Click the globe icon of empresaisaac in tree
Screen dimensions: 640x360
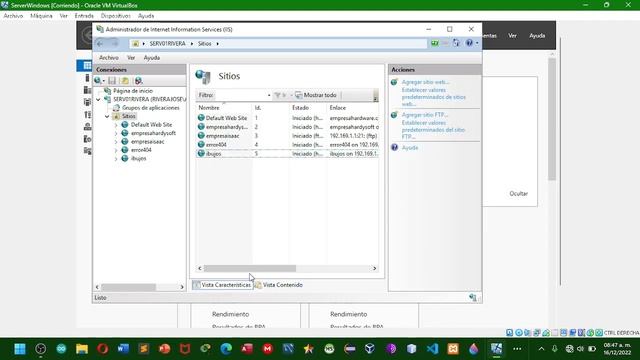point(125,141)
